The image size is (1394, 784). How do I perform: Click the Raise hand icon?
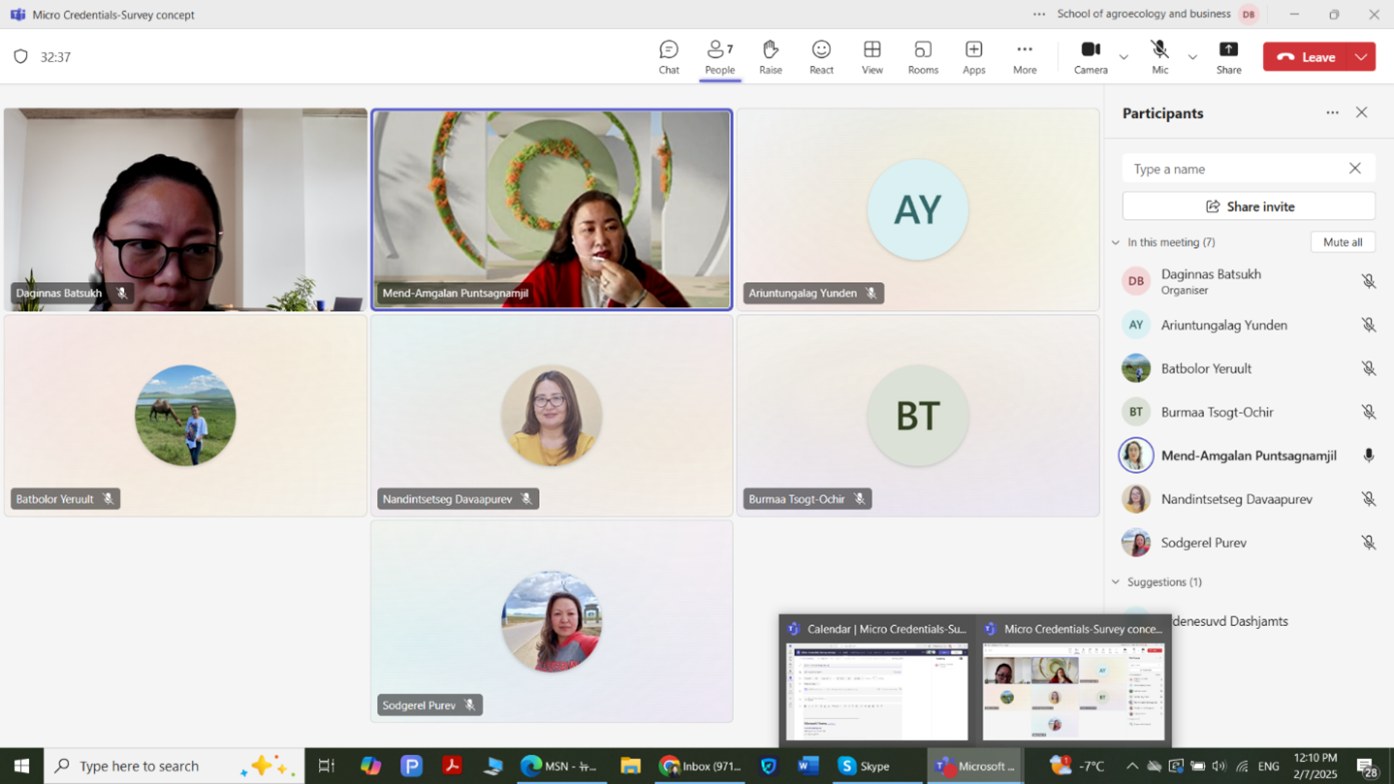click(x=770, y=56)
